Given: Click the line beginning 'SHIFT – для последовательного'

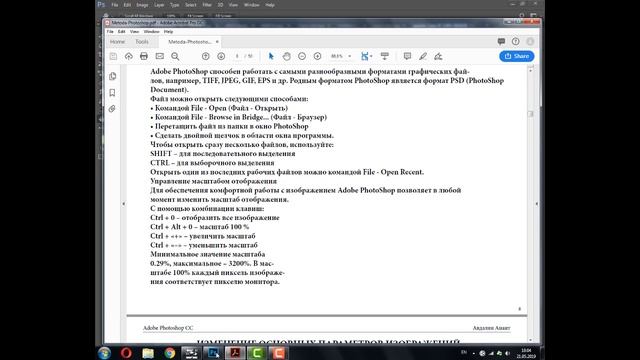Looking at the screenshot, I should [x=222, y=154].
